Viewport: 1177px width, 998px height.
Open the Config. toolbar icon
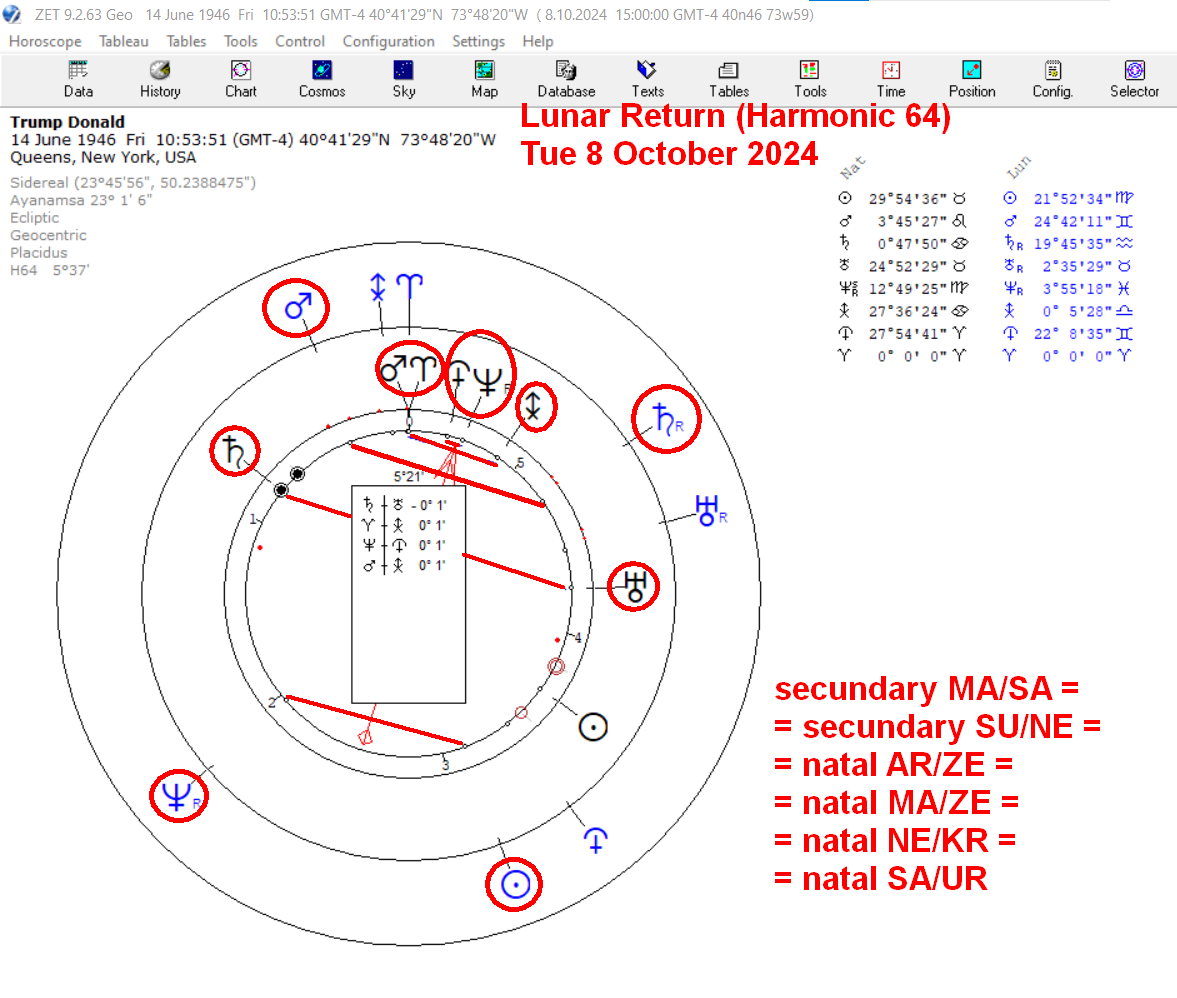[1053, 80]
